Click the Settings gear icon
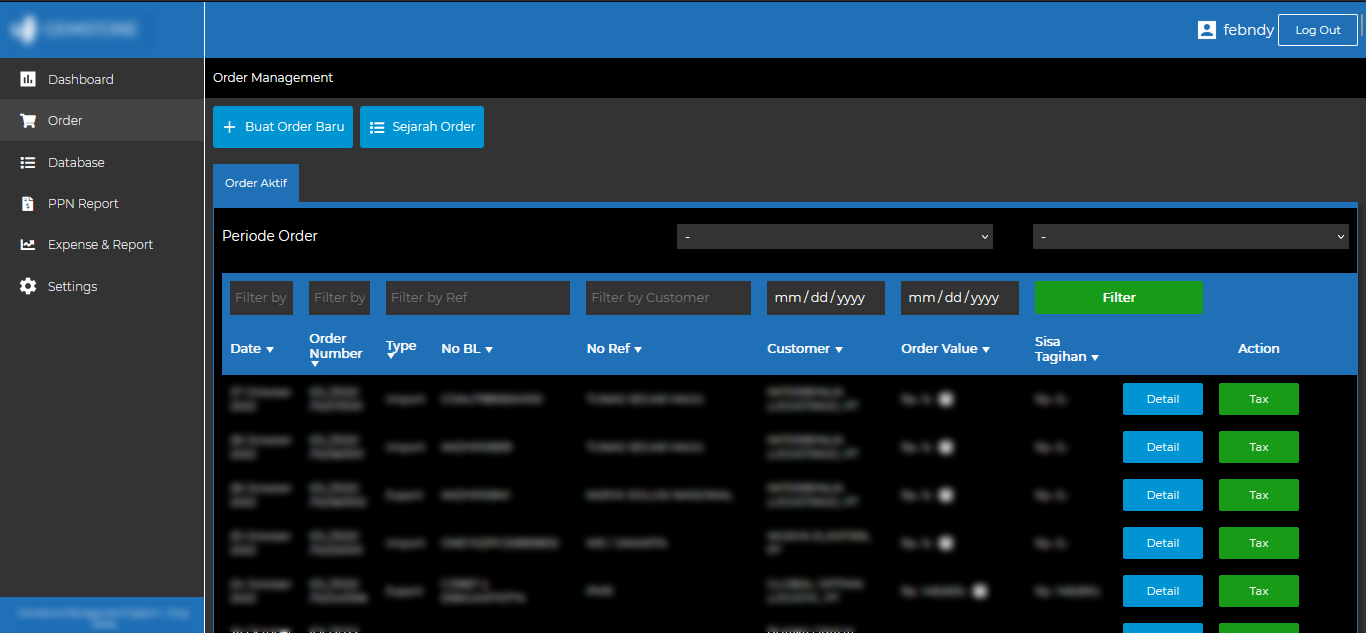This screenshot has width=1366, height=633. tap(28, 287)
